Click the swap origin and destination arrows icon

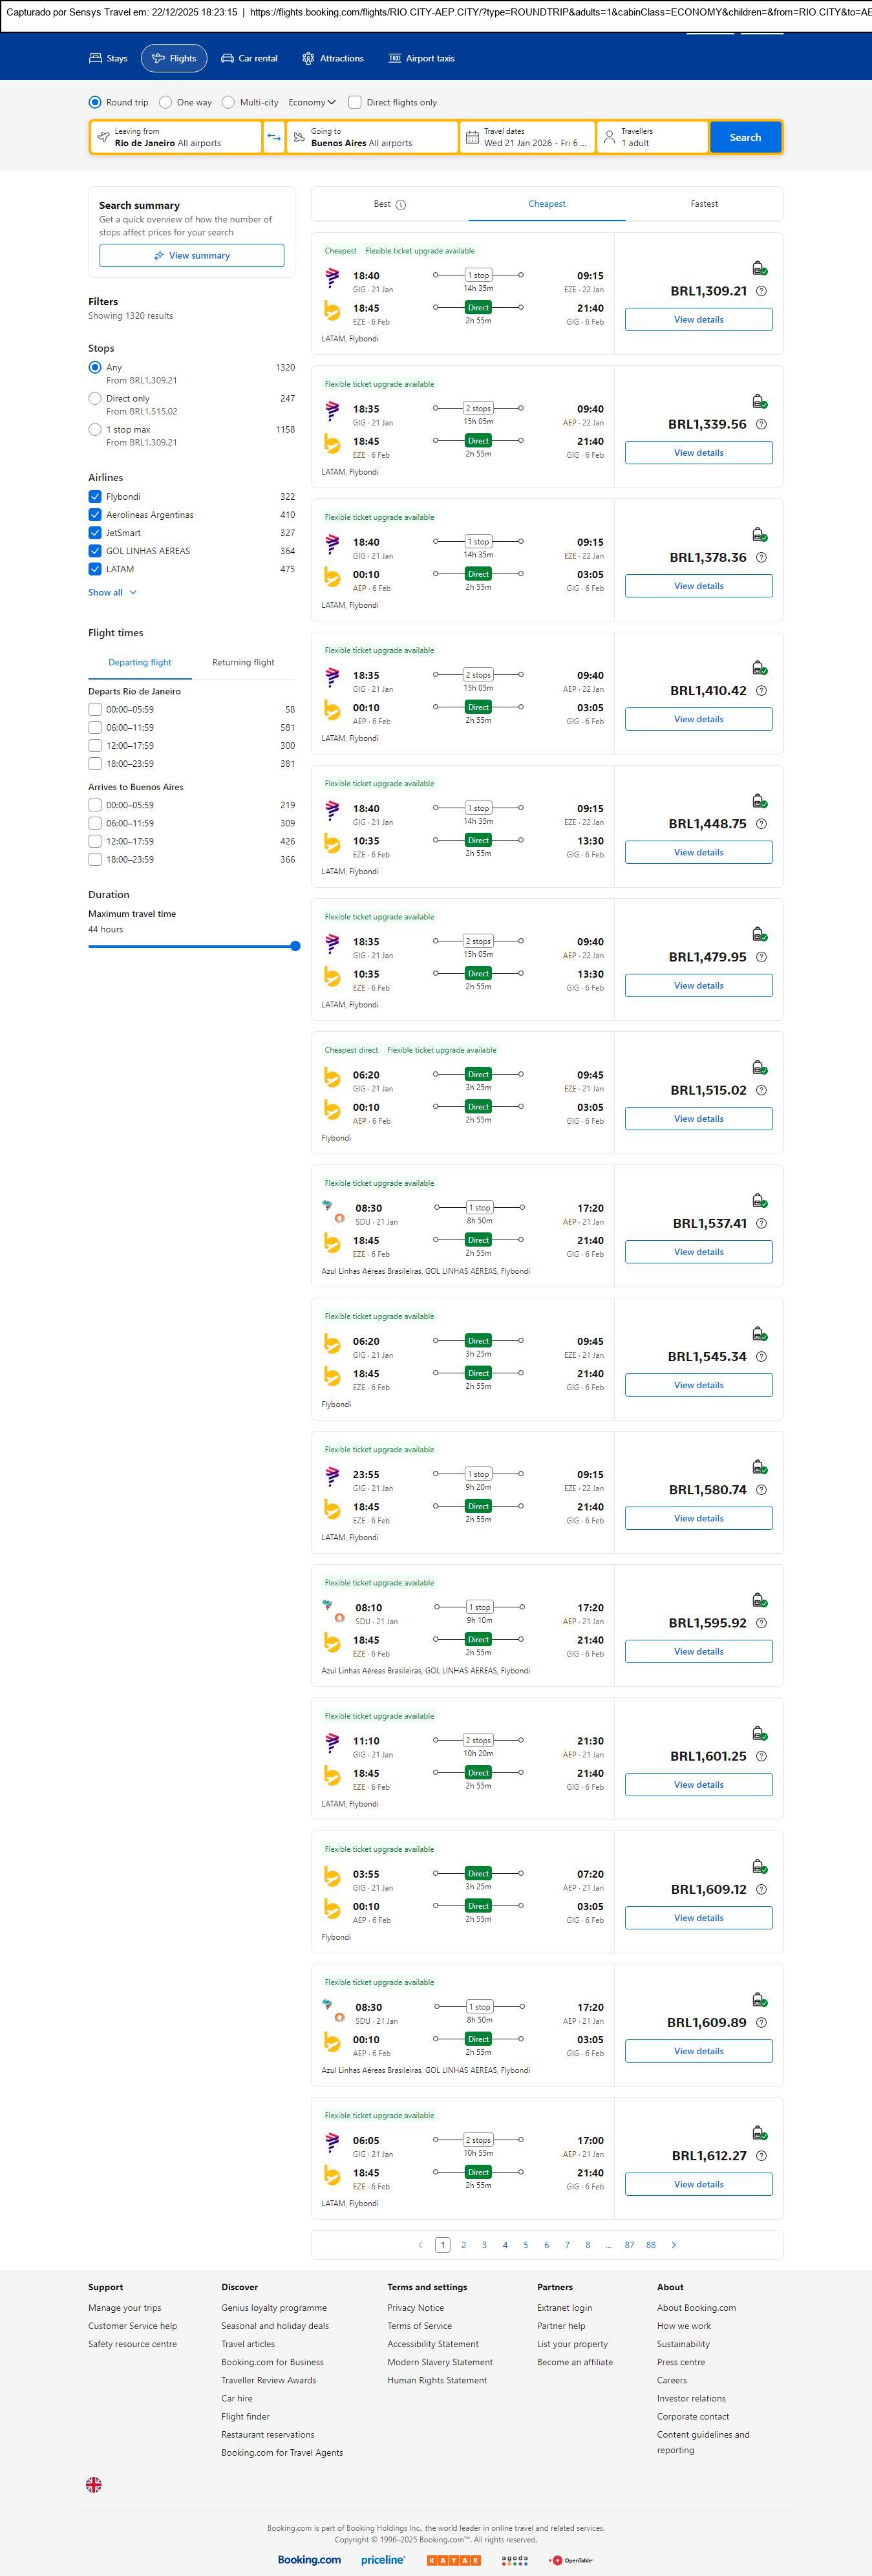[x=274, y=137]
